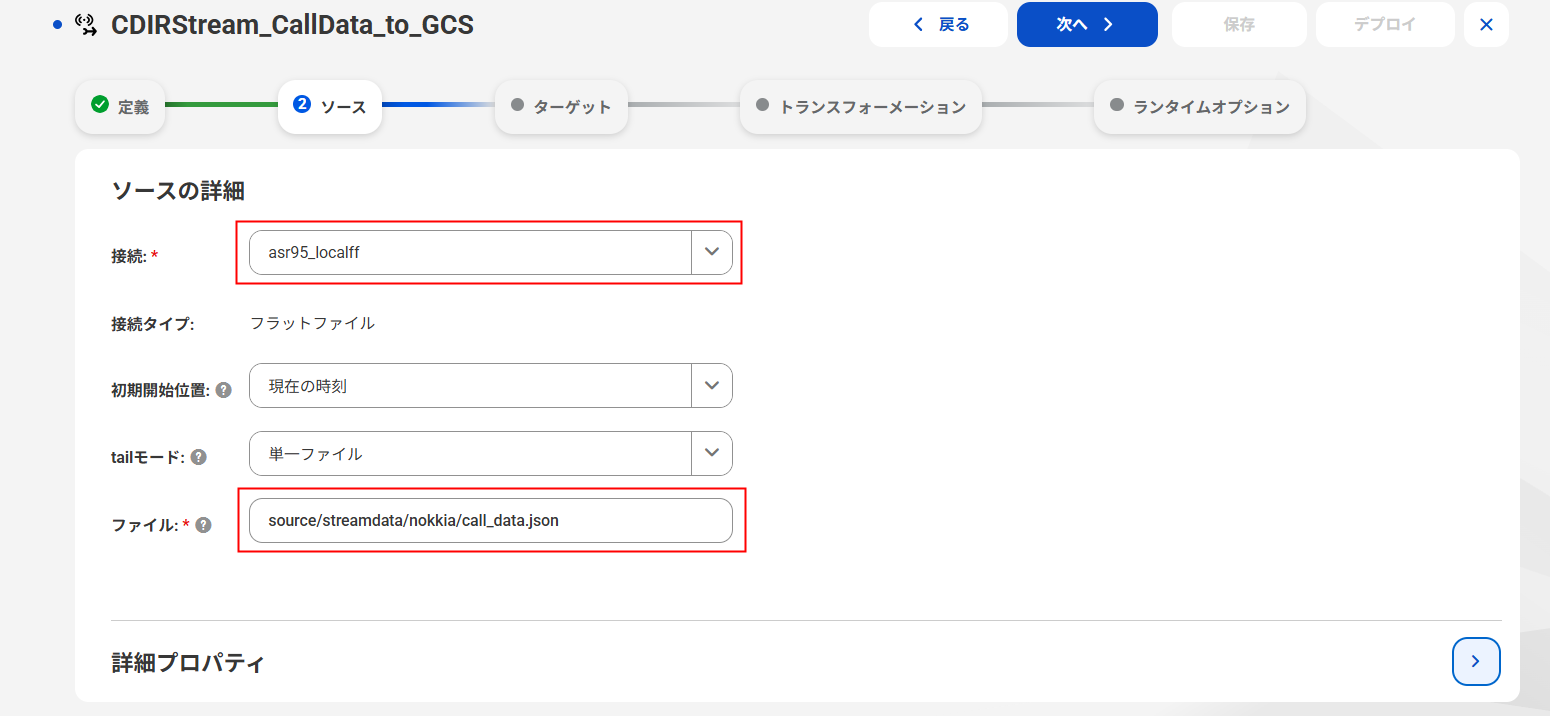Open help icon next to tailモード
Image resolution: width=1550 pixels, height=716 pixels.
(x=199, y=457)
